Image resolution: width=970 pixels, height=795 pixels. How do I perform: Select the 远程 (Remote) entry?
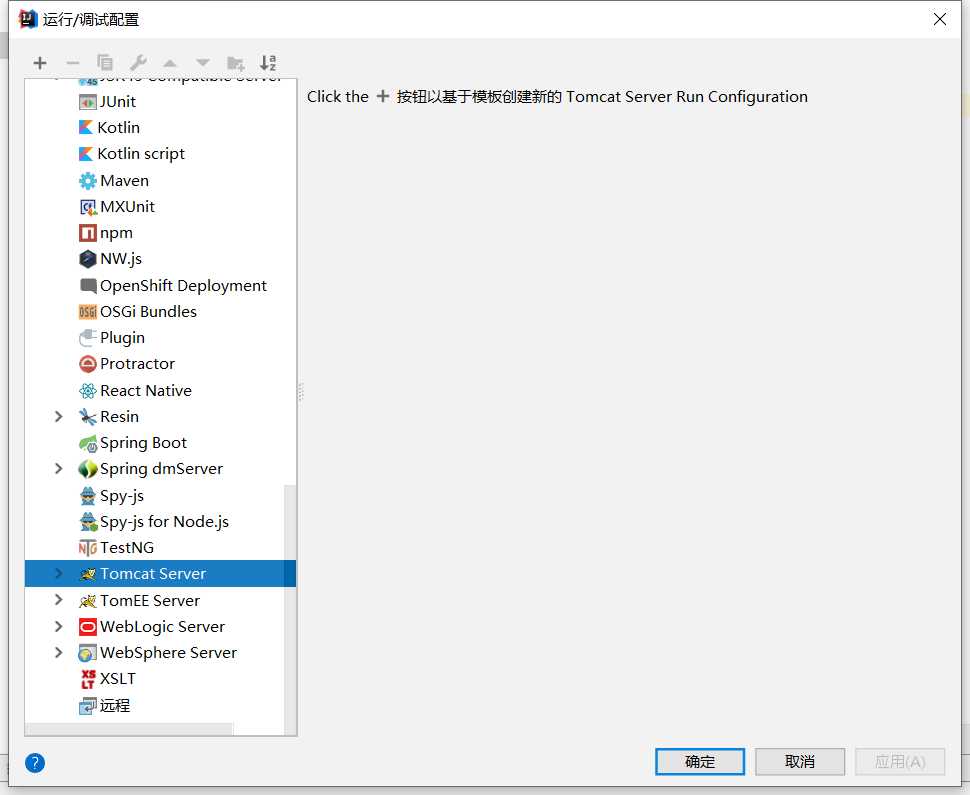tap(115, 705)
